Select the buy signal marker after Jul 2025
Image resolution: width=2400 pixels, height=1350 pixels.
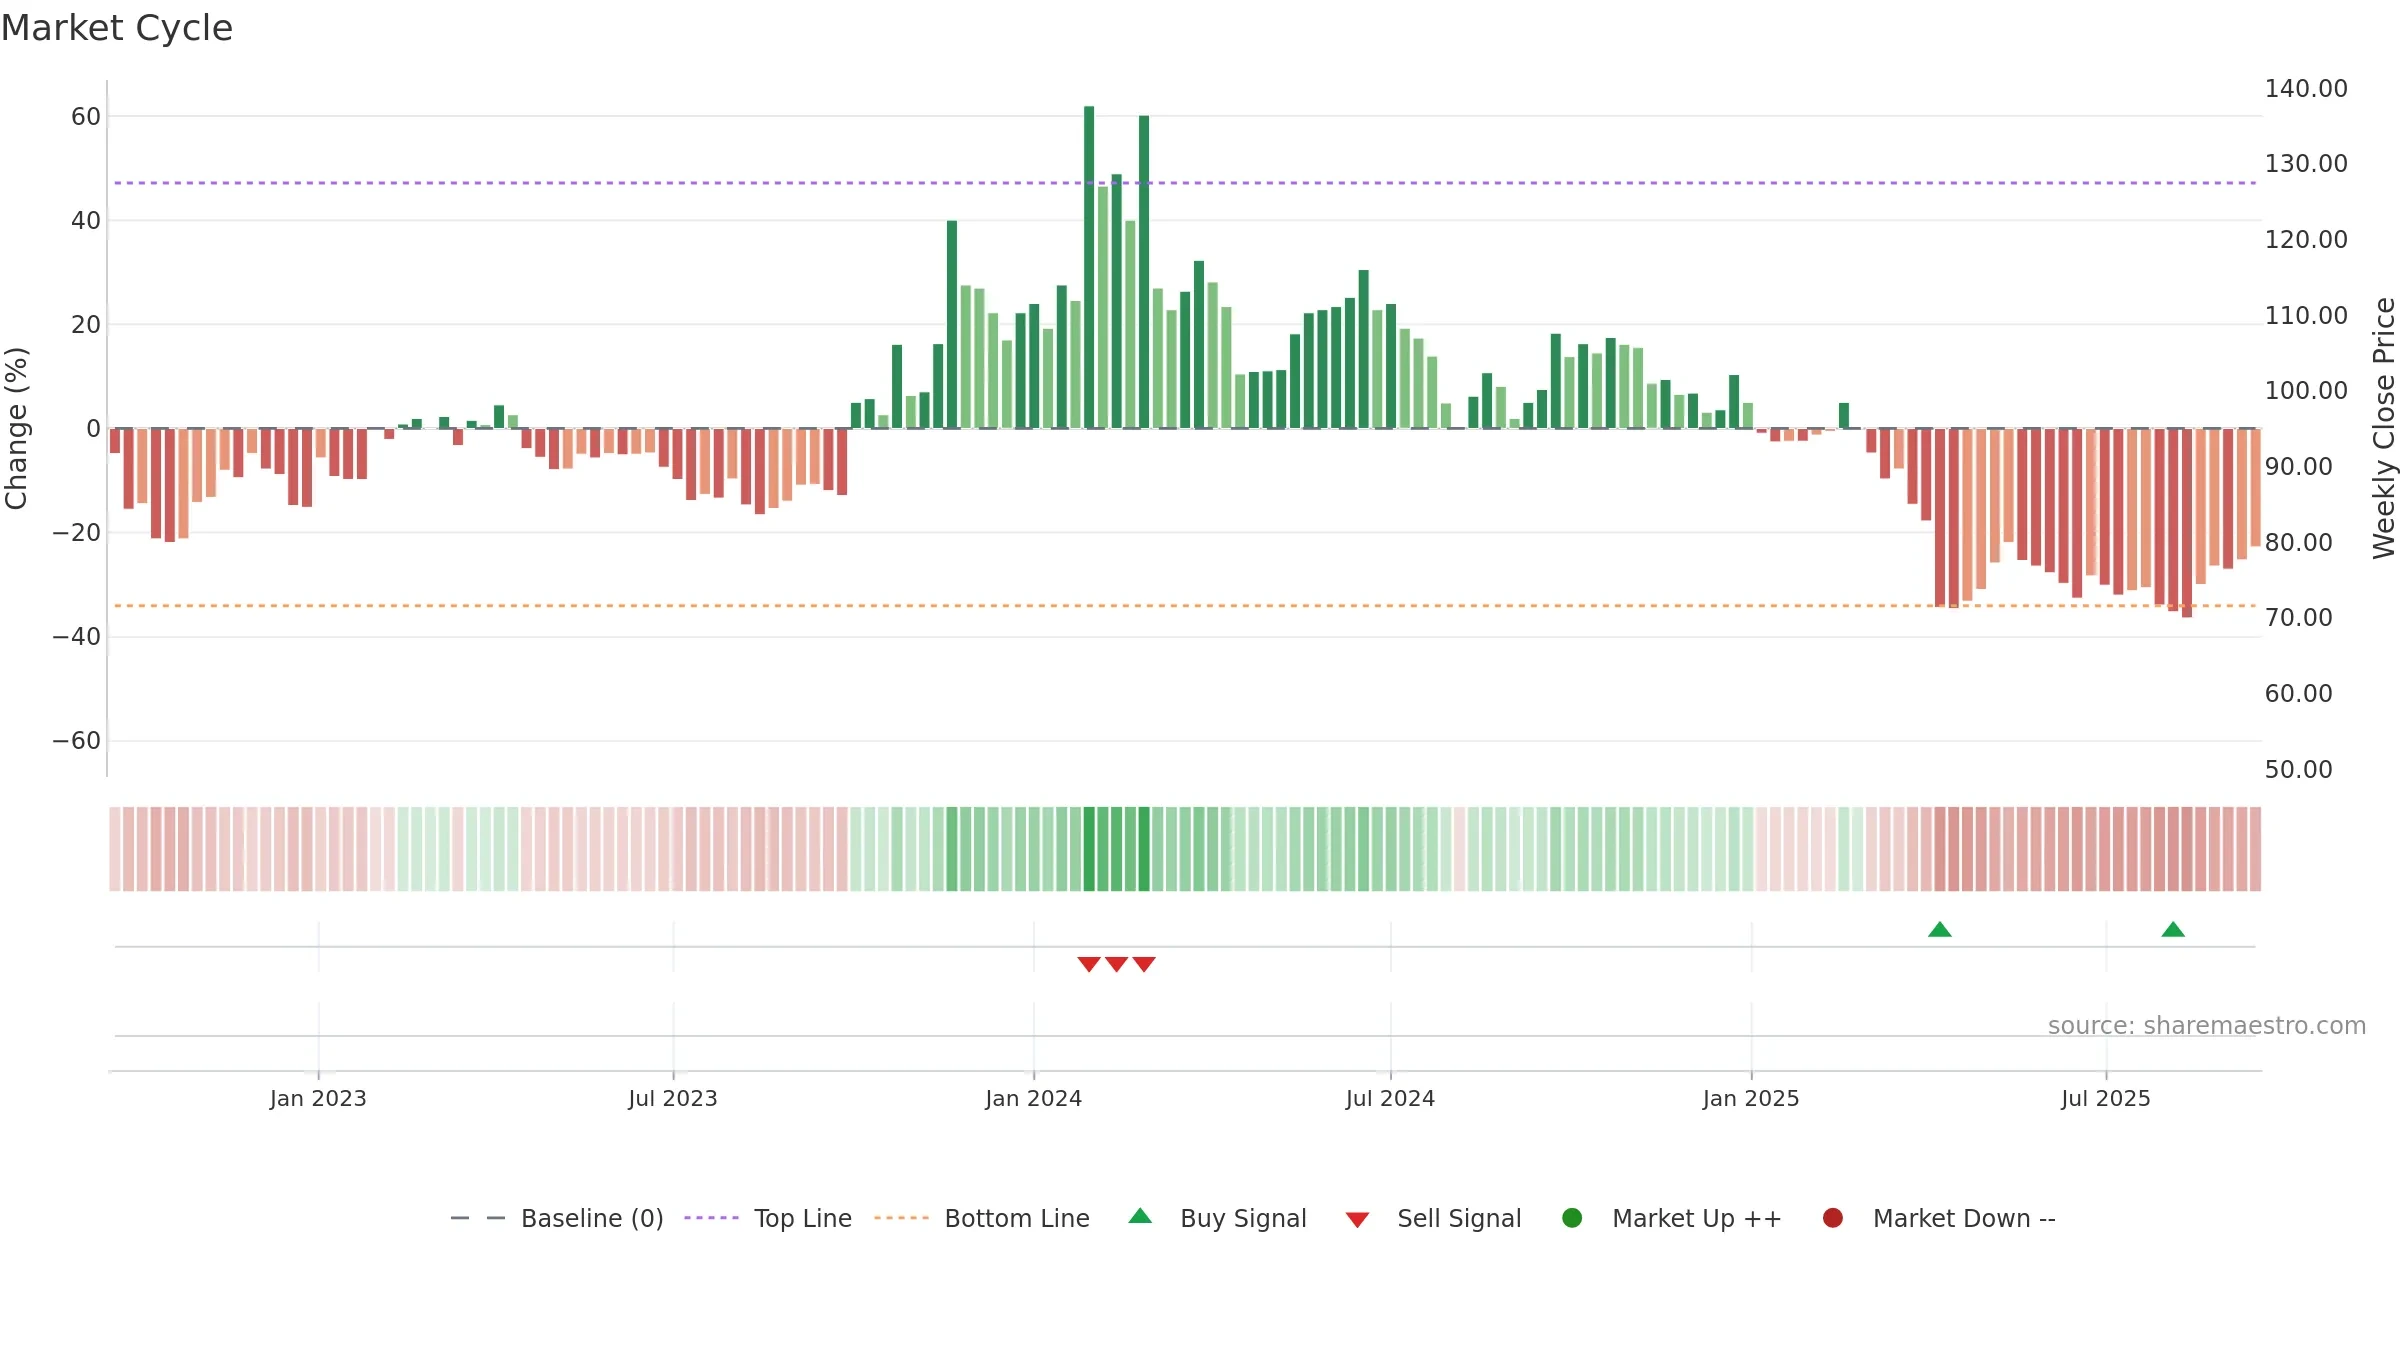click(2173, 930)
